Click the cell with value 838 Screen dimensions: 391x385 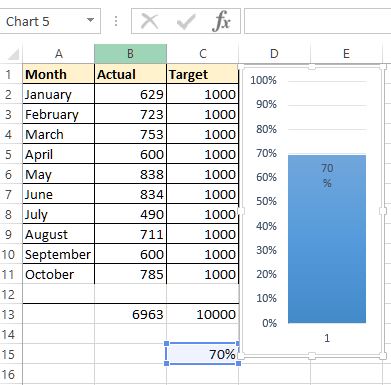click(x=130, y=174)
